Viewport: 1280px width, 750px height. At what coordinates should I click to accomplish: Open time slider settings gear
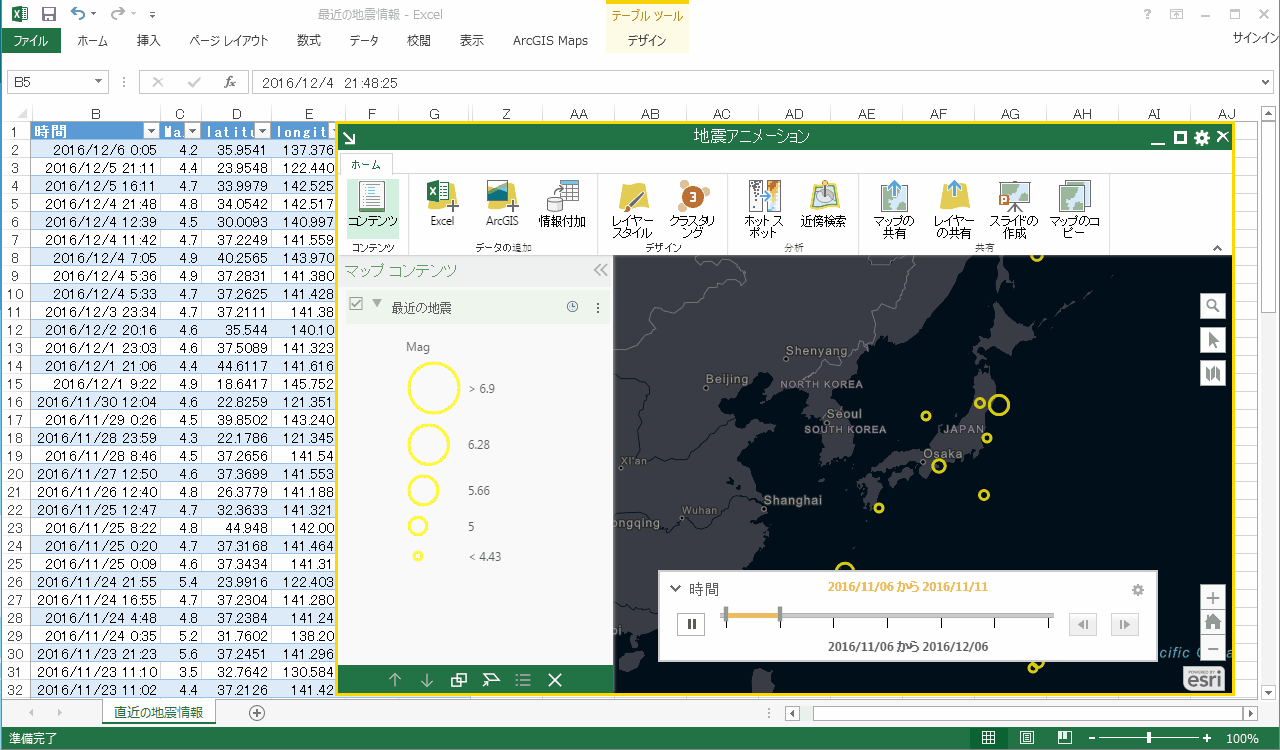1137,590
